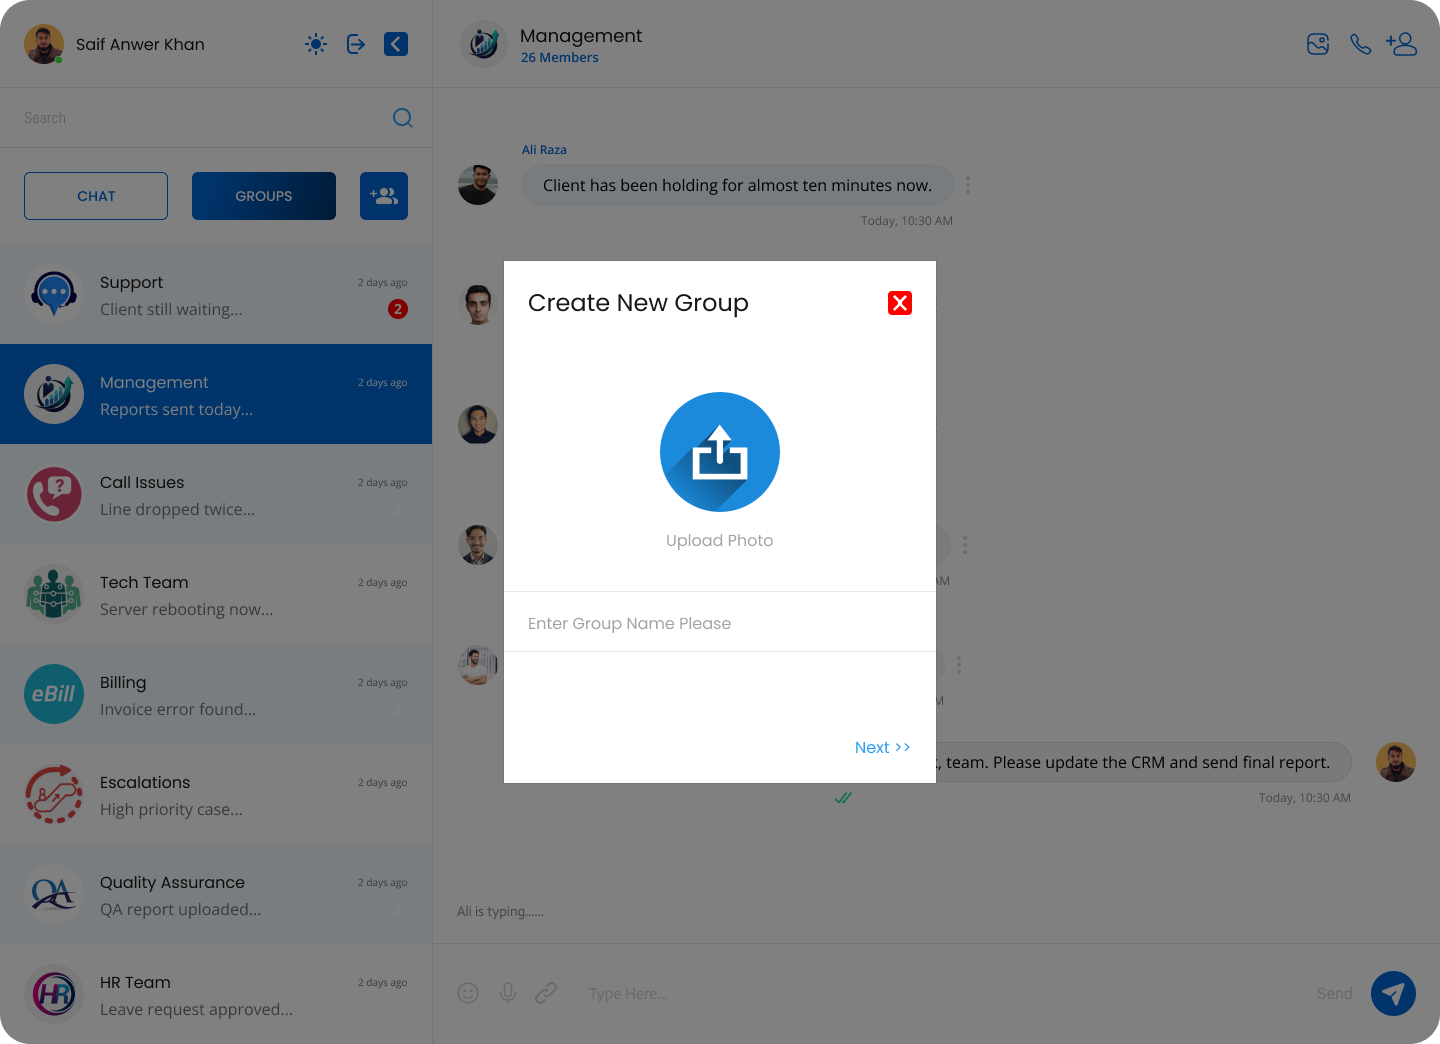The height and width of the screenshot is (1044, 1440).
Task: Click the add new group icon button
Action: (384, 196)
